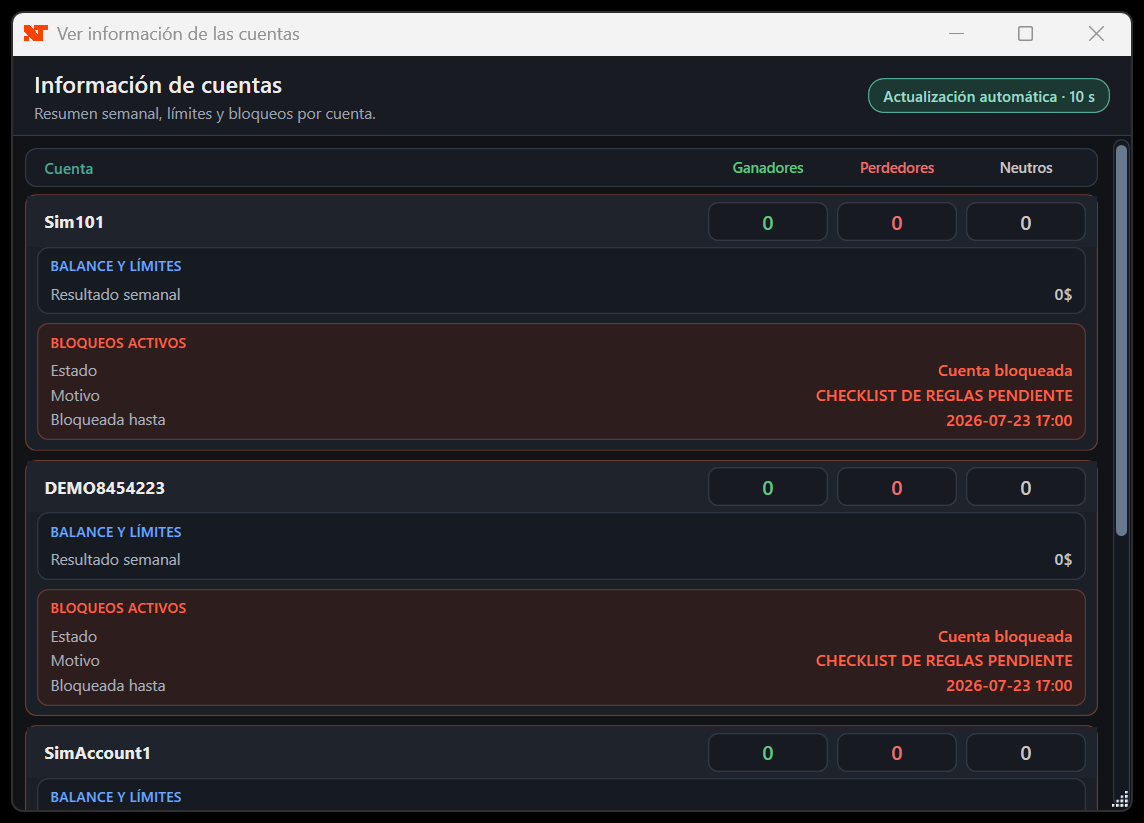This screenshot has width=1144, height=823.
Task: Click the DEMO8454223 Neutros count box
Action: [1026, 487]
